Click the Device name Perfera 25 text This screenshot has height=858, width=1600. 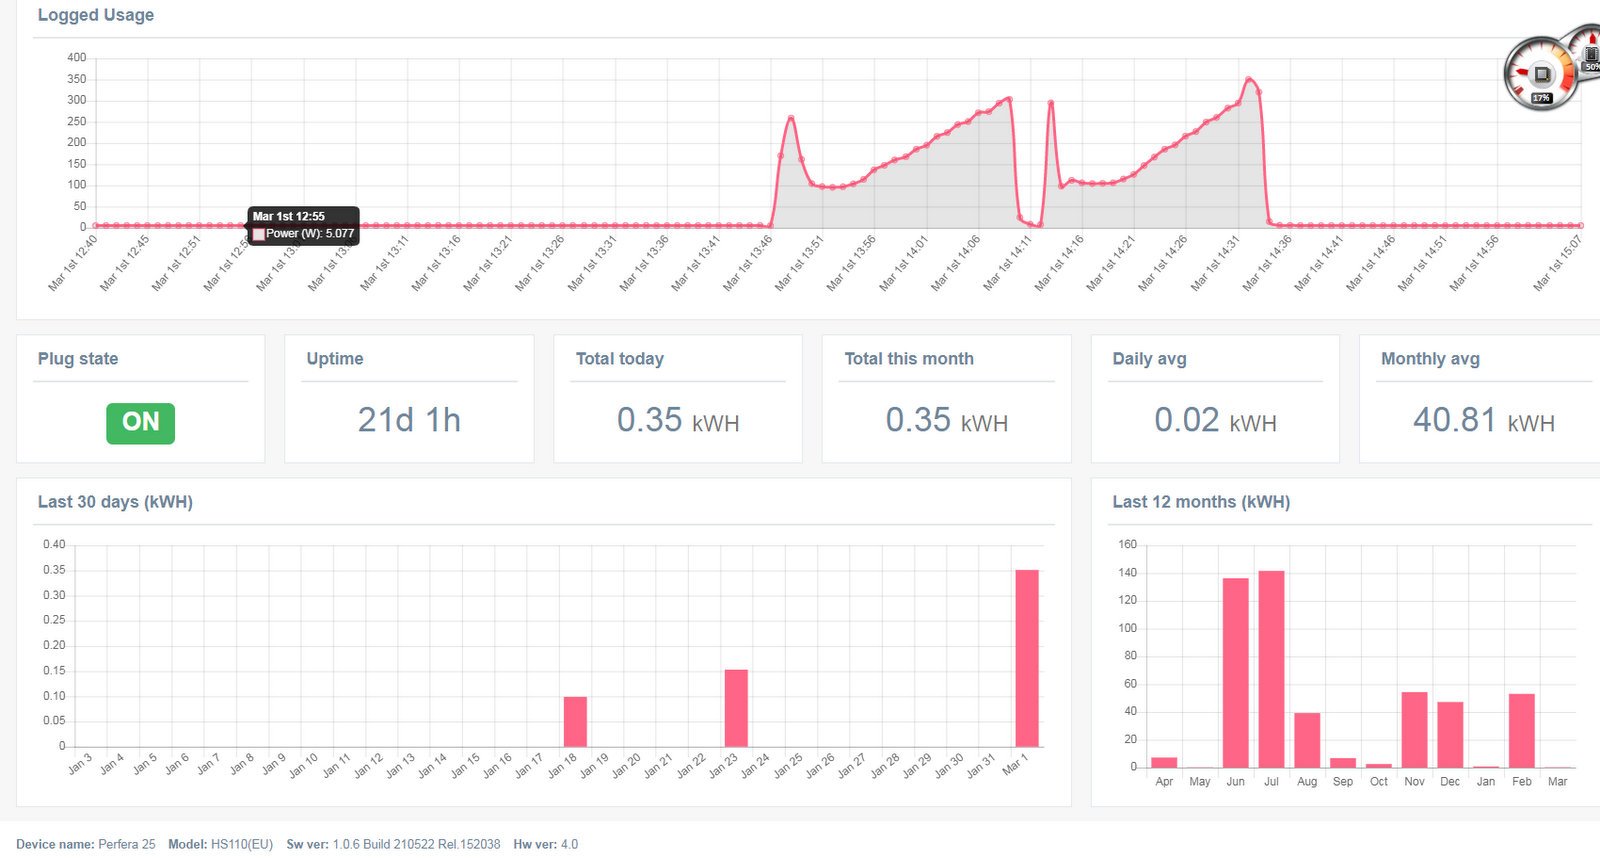click(86, 844)
